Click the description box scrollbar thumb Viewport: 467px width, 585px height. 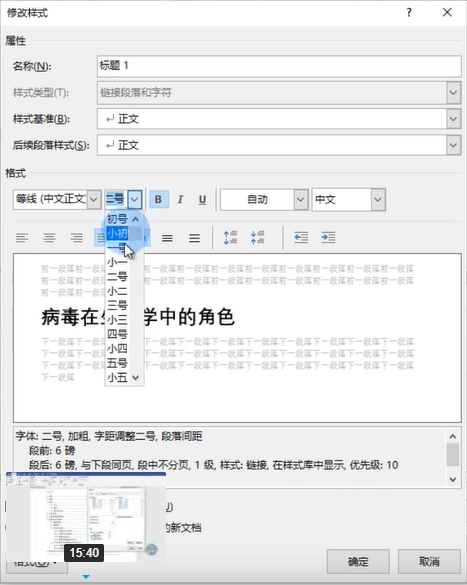[453, 454]
